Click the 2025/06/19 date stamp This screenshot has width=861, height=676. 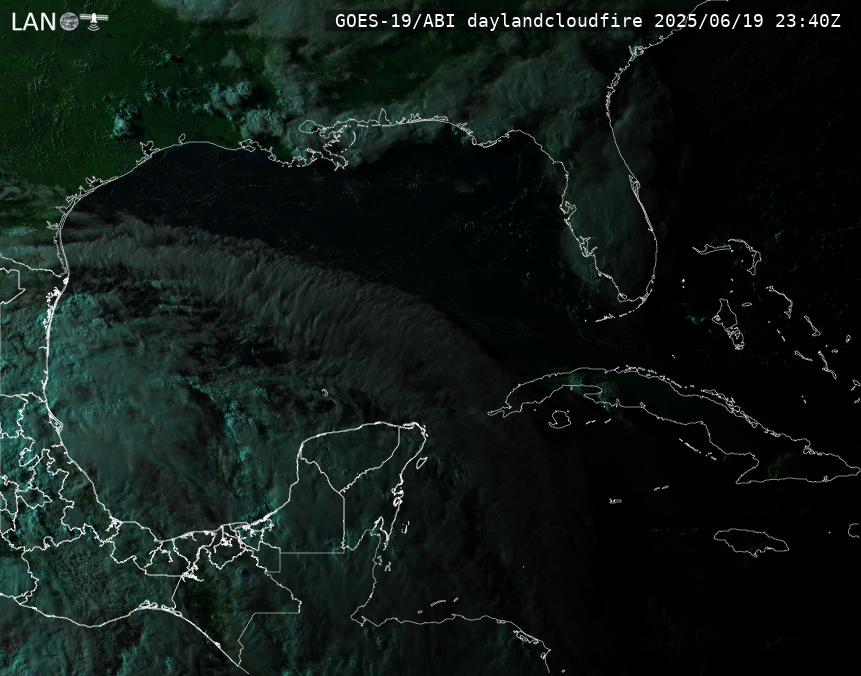click(x=709, y=21)
